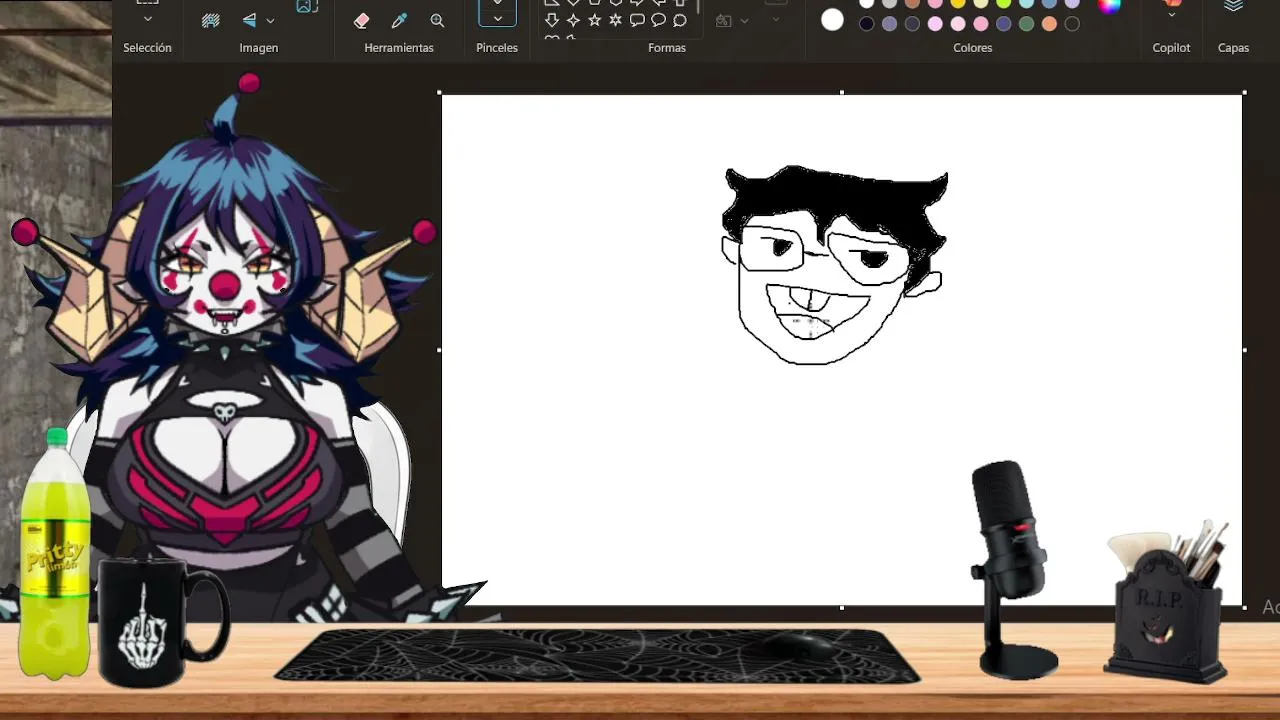This screenshot has width=1280, height=720.
Task: Choose the rose pink color swatch
Action: [x=981, y=24]
